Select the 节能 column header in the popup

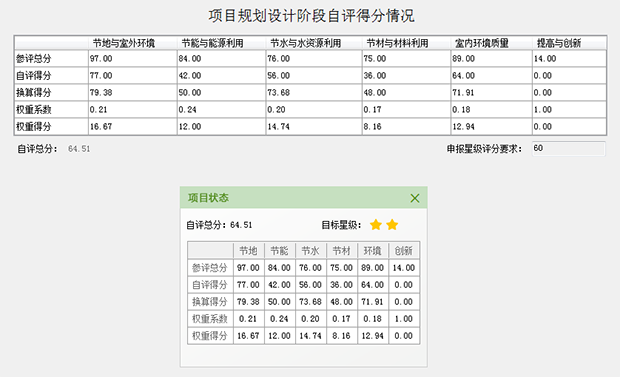pos(280,250)
